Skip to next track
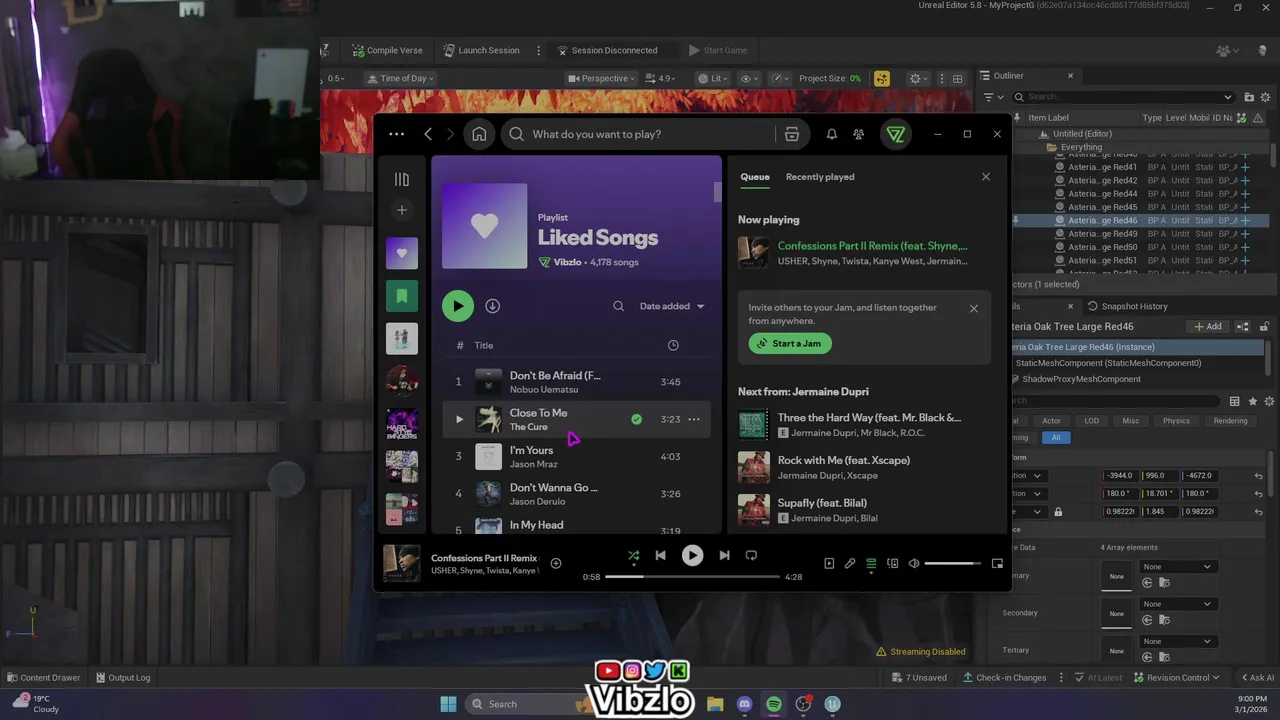This screenshot has width=1280, height=720. [x=724, y=555]
